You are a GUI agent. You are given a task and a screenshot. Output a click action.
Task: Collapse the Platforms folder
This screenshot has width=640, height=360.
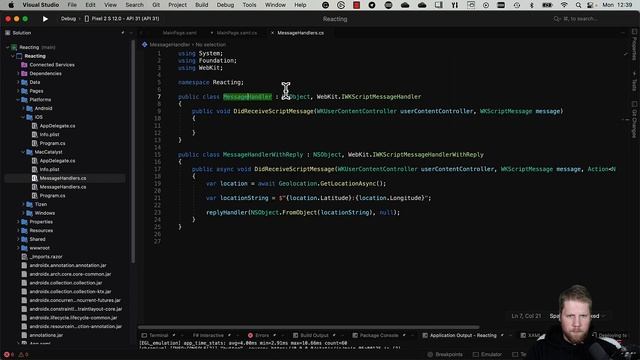(x=18, y=100)
